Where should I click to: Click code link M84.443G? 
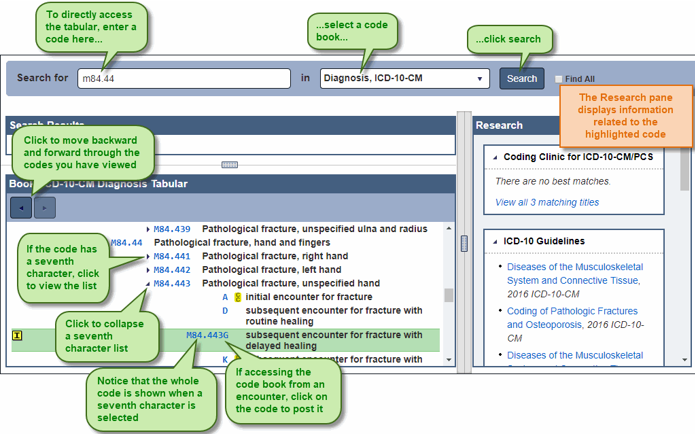coord(207,335)
